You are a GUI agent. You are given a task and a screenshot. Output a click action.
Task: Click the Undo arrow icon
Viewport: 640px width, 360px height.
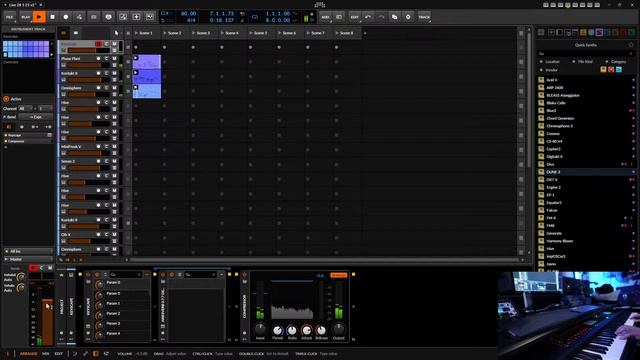[x=368, y=17]
